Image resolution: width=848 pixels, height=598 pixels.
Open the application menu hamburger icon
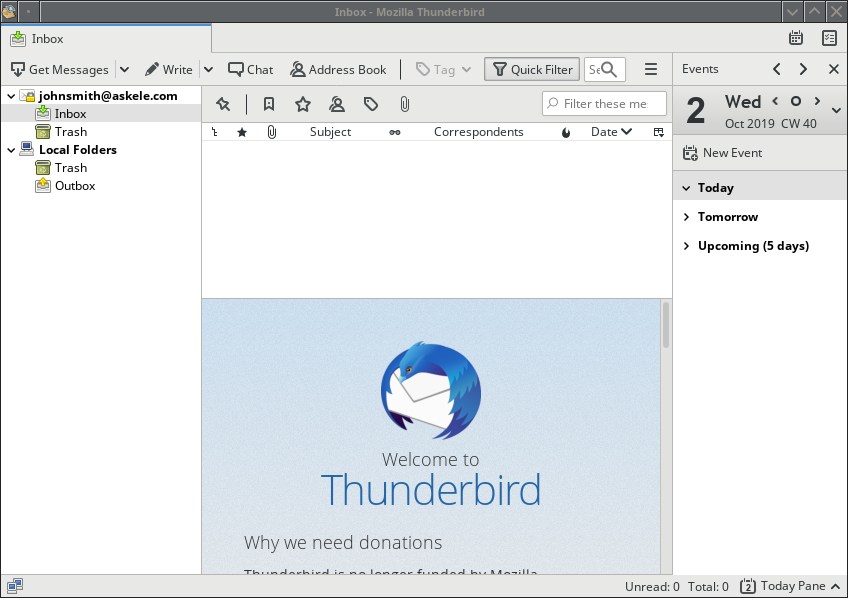tap(651, 69)
